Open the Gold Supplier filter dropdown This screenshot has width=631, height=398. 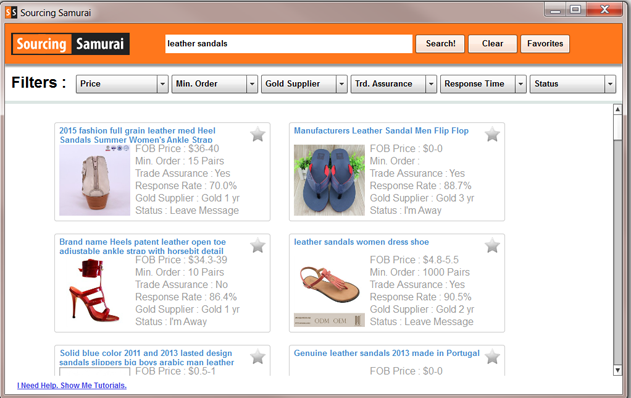(304, 84)
